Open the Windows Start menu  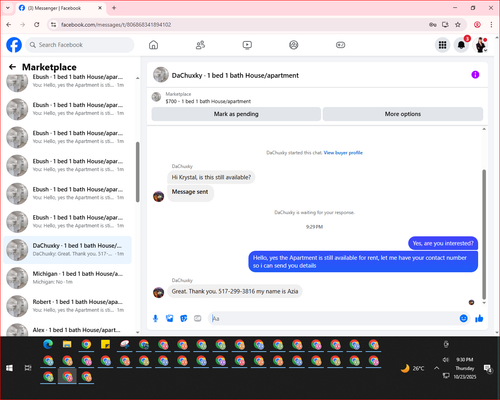click(x=9, y=368)
